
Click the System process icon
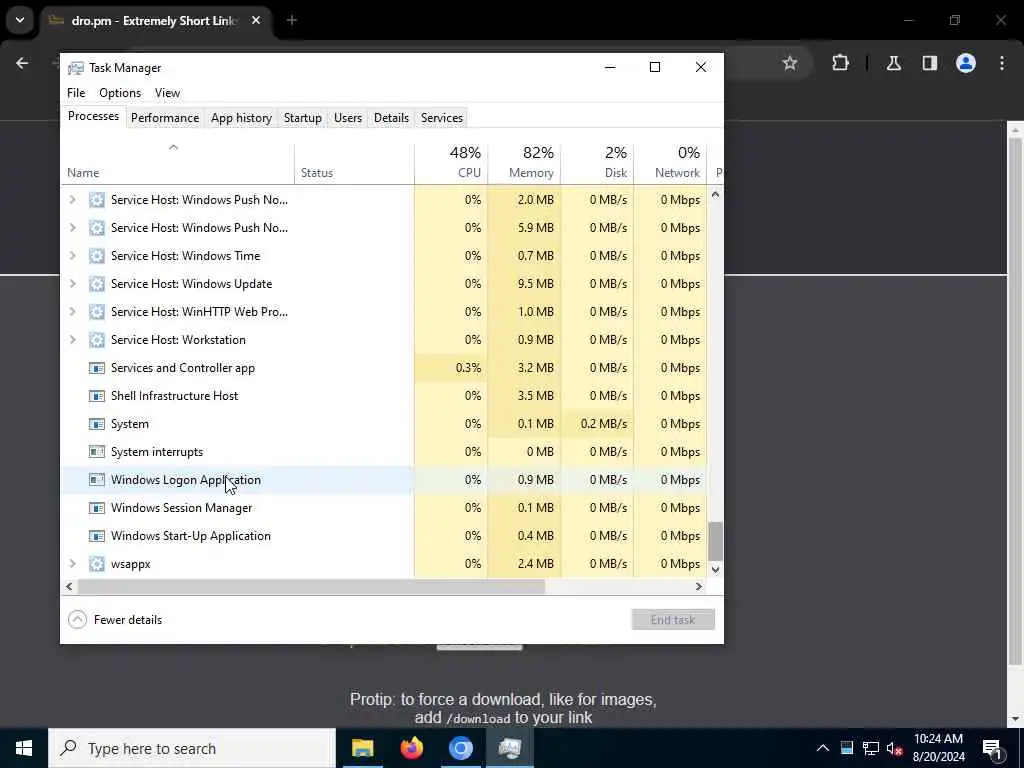point(97,424)
